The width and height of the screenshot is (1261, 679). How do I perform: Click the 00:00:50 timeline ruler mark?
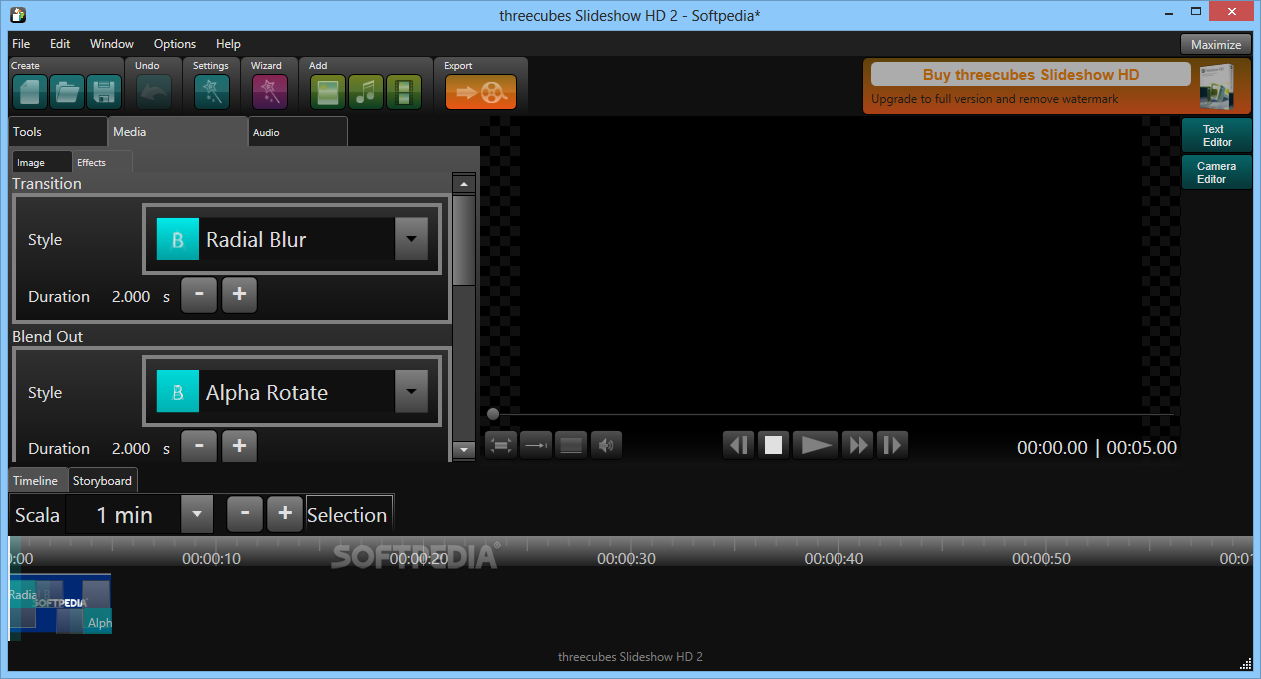[1041, 559]
